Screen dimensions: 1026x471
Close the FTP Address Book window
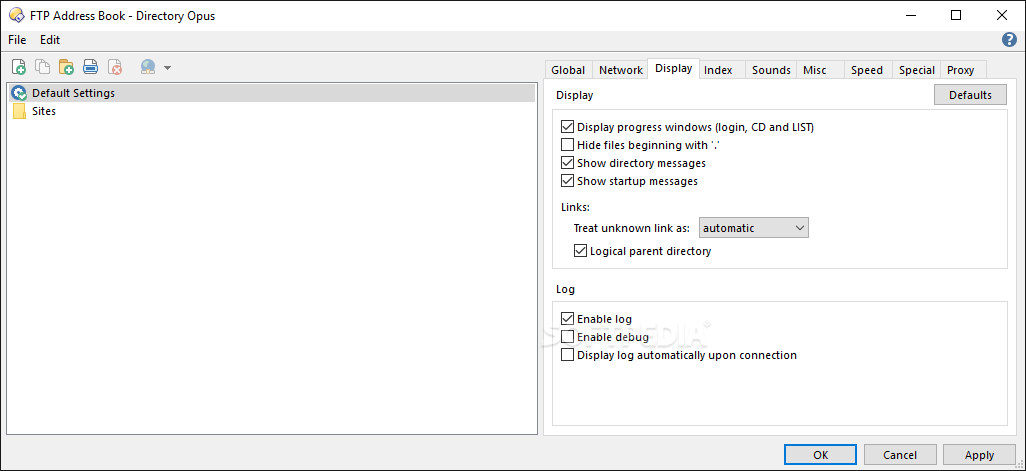[1001, 16]
